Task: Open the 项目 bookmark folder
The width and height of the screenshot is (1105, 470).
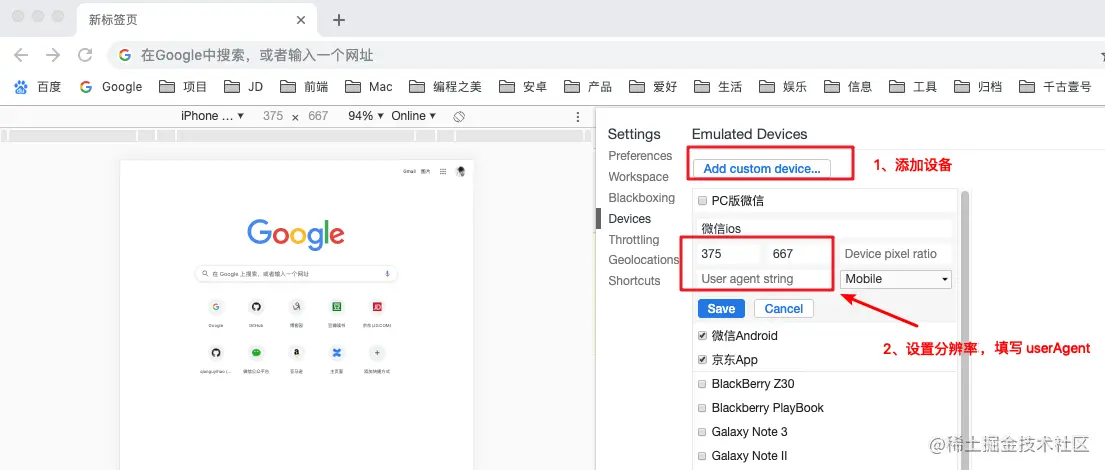Action: 183,87
